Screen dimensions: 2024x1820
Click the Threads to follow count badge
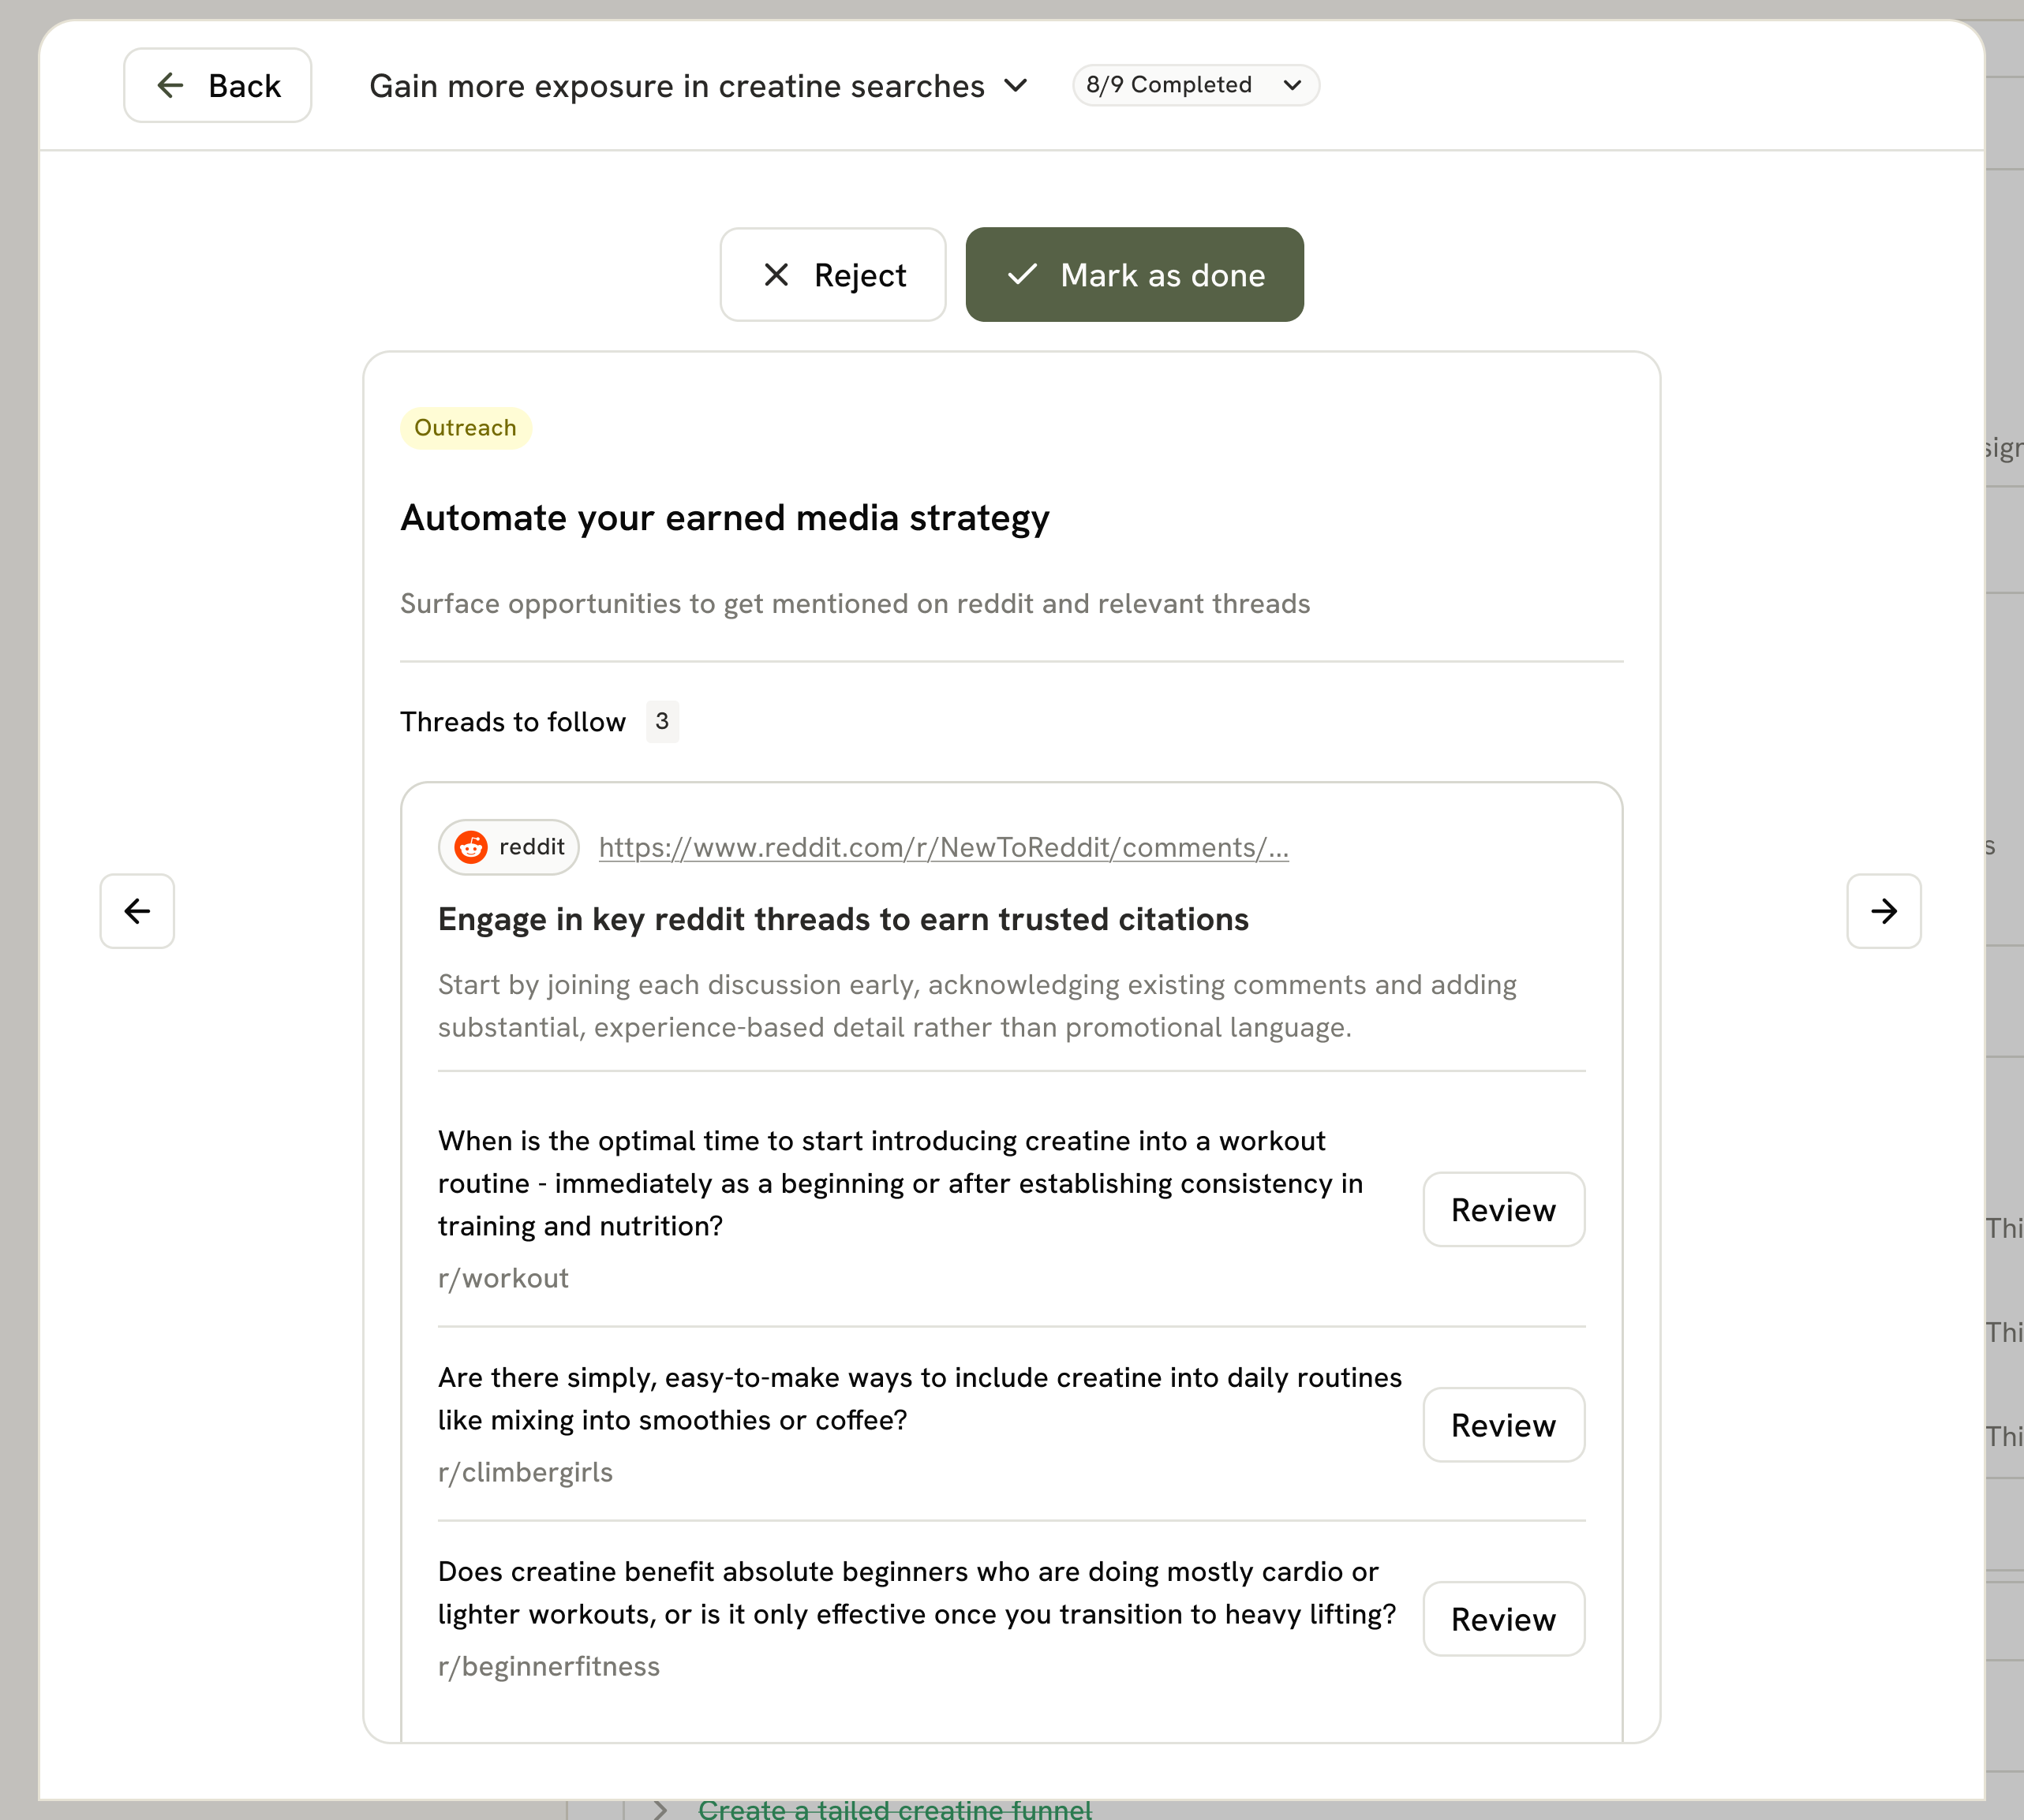[662, 721]
